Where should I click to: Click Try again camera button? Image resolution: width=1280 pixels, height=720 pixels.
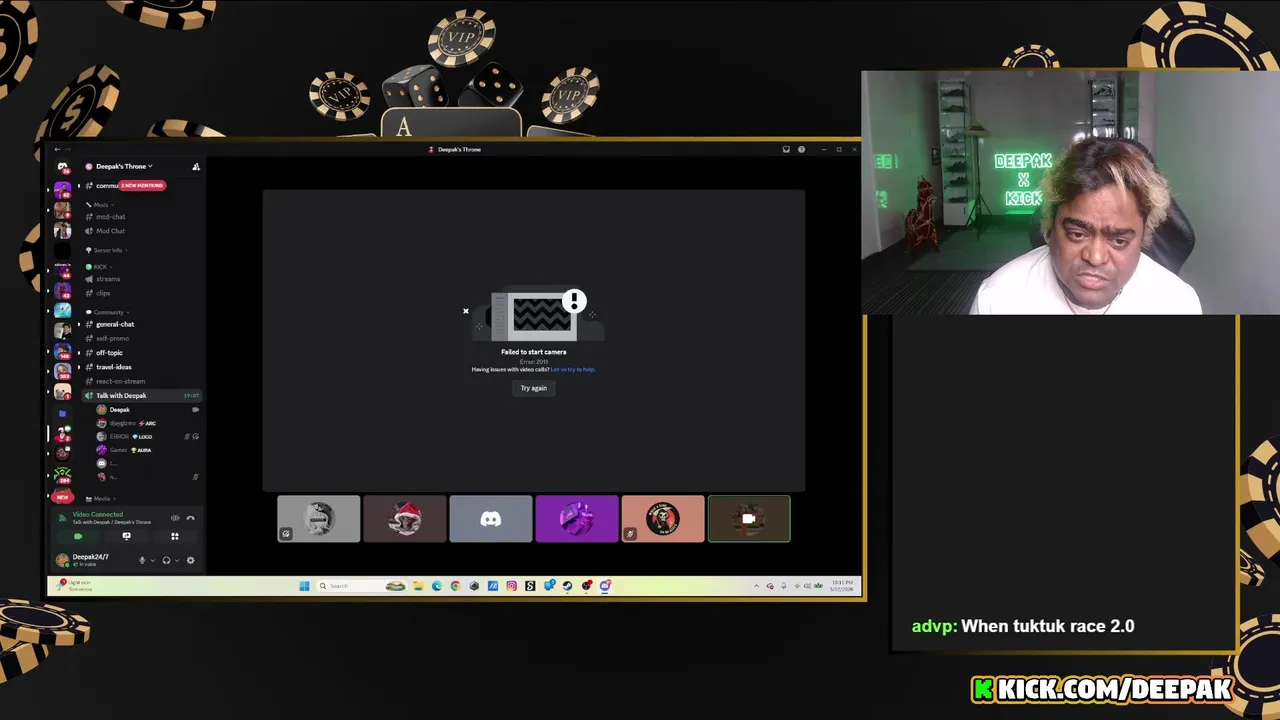533,388
